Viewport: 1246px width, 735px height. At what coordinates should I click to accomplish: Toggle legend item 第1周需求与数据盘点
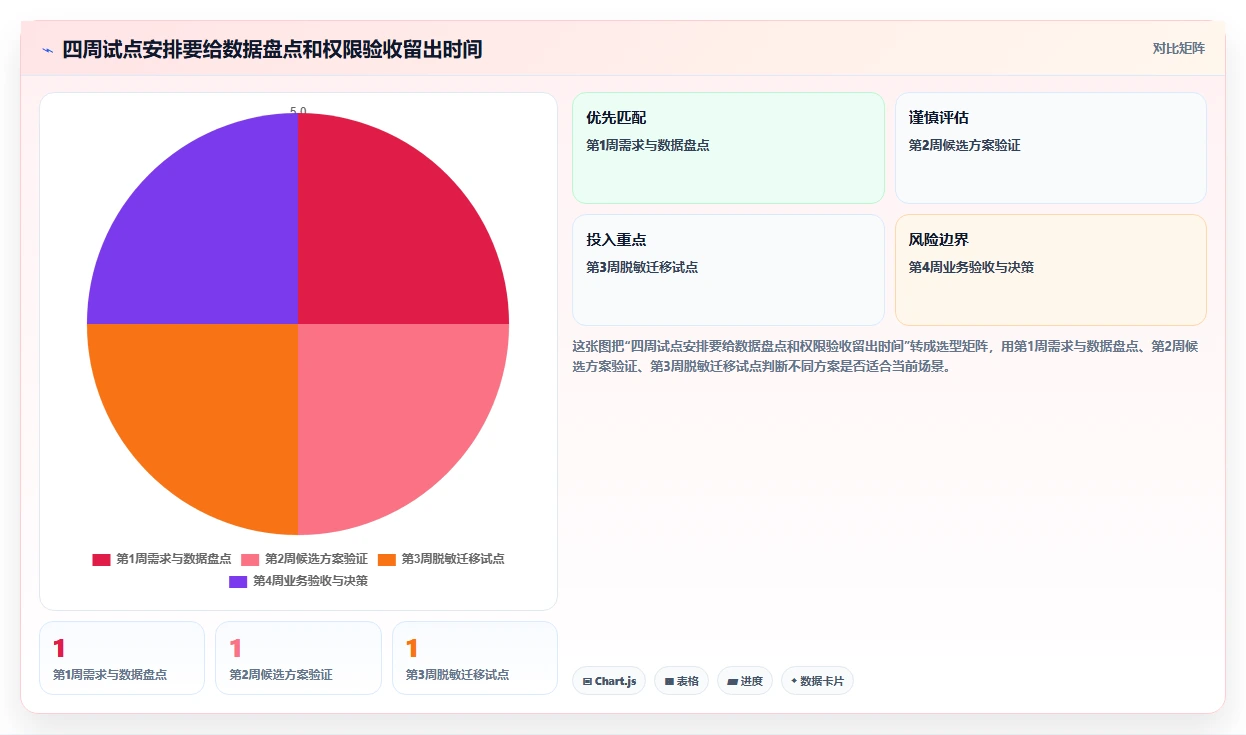click(x=162, y=559)
